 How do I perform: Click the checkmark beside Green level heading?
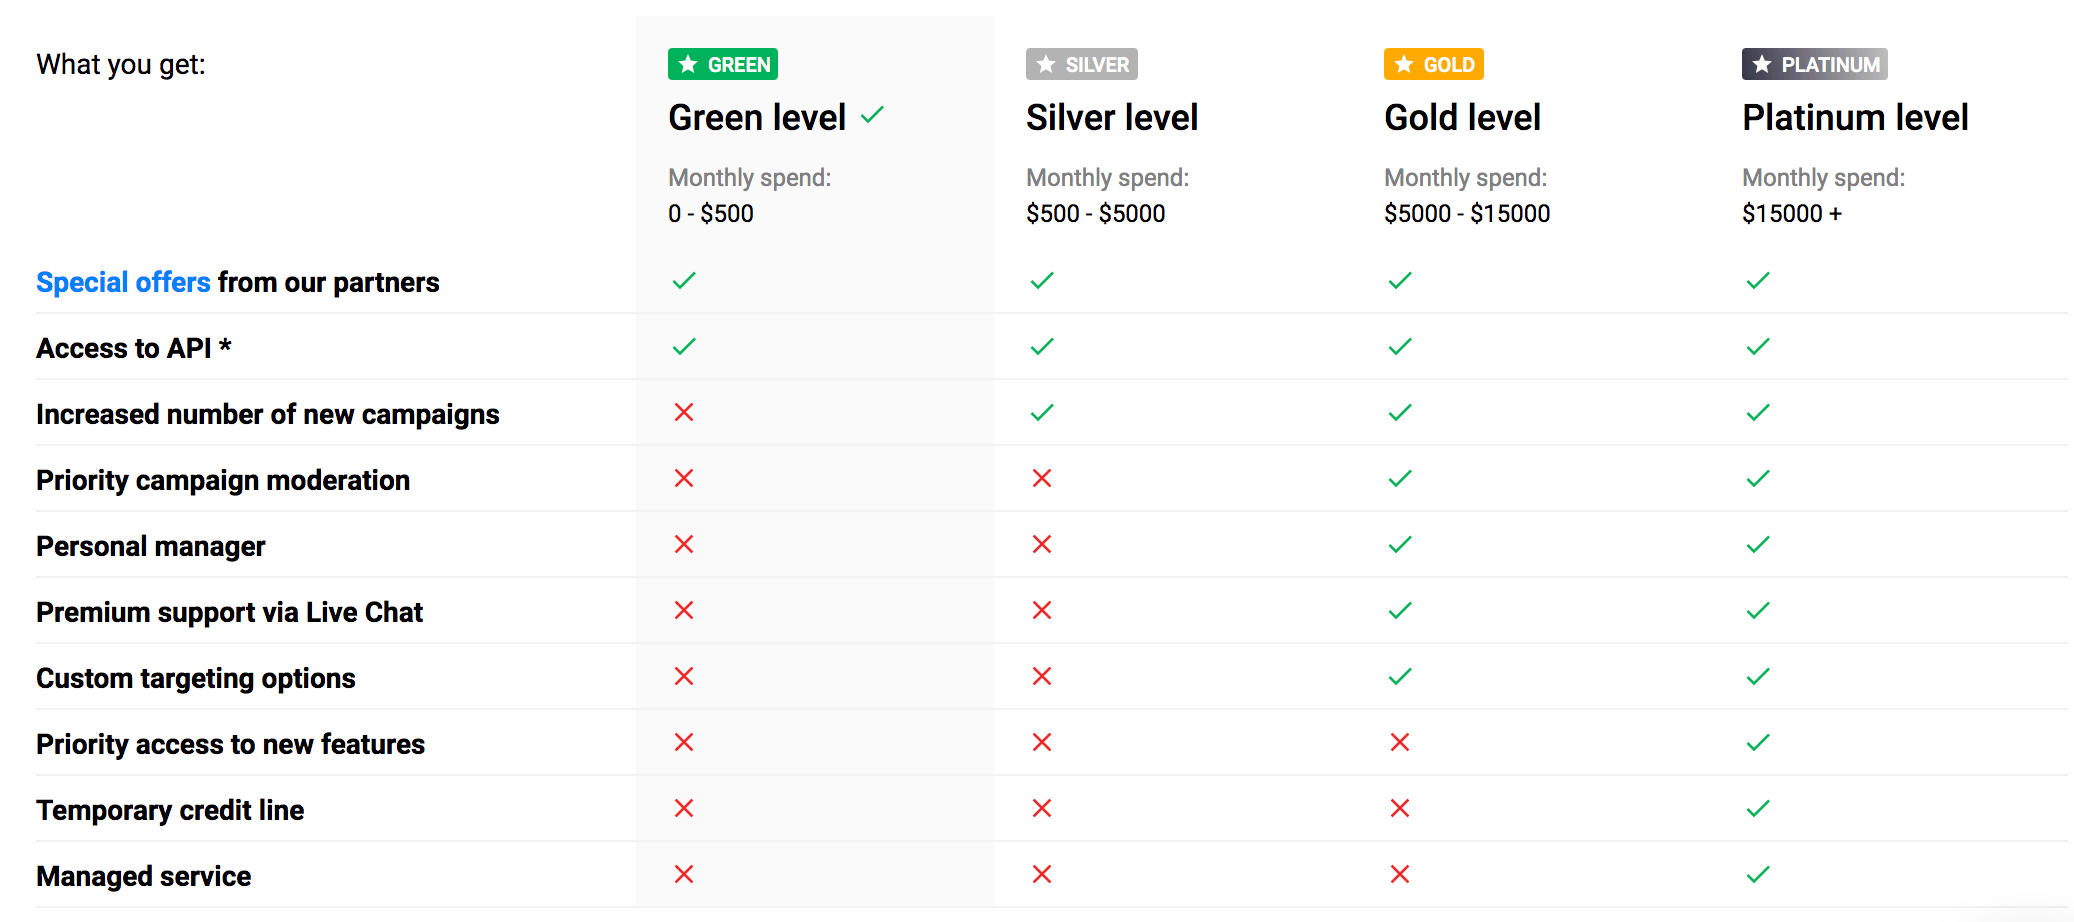pyautogui.click(x=872, y=115)
